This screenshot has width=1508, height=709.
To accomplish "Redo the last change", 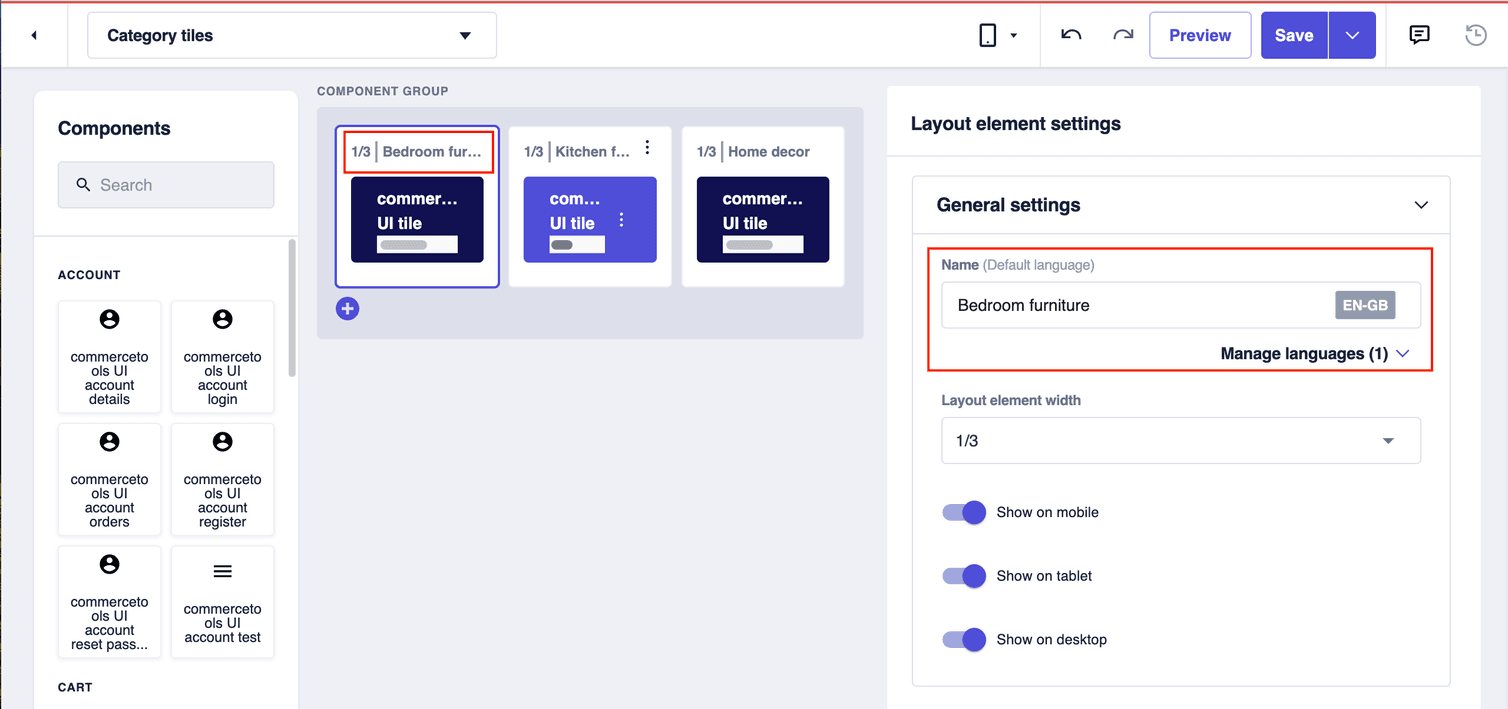I will click(x=1122, y=34).
